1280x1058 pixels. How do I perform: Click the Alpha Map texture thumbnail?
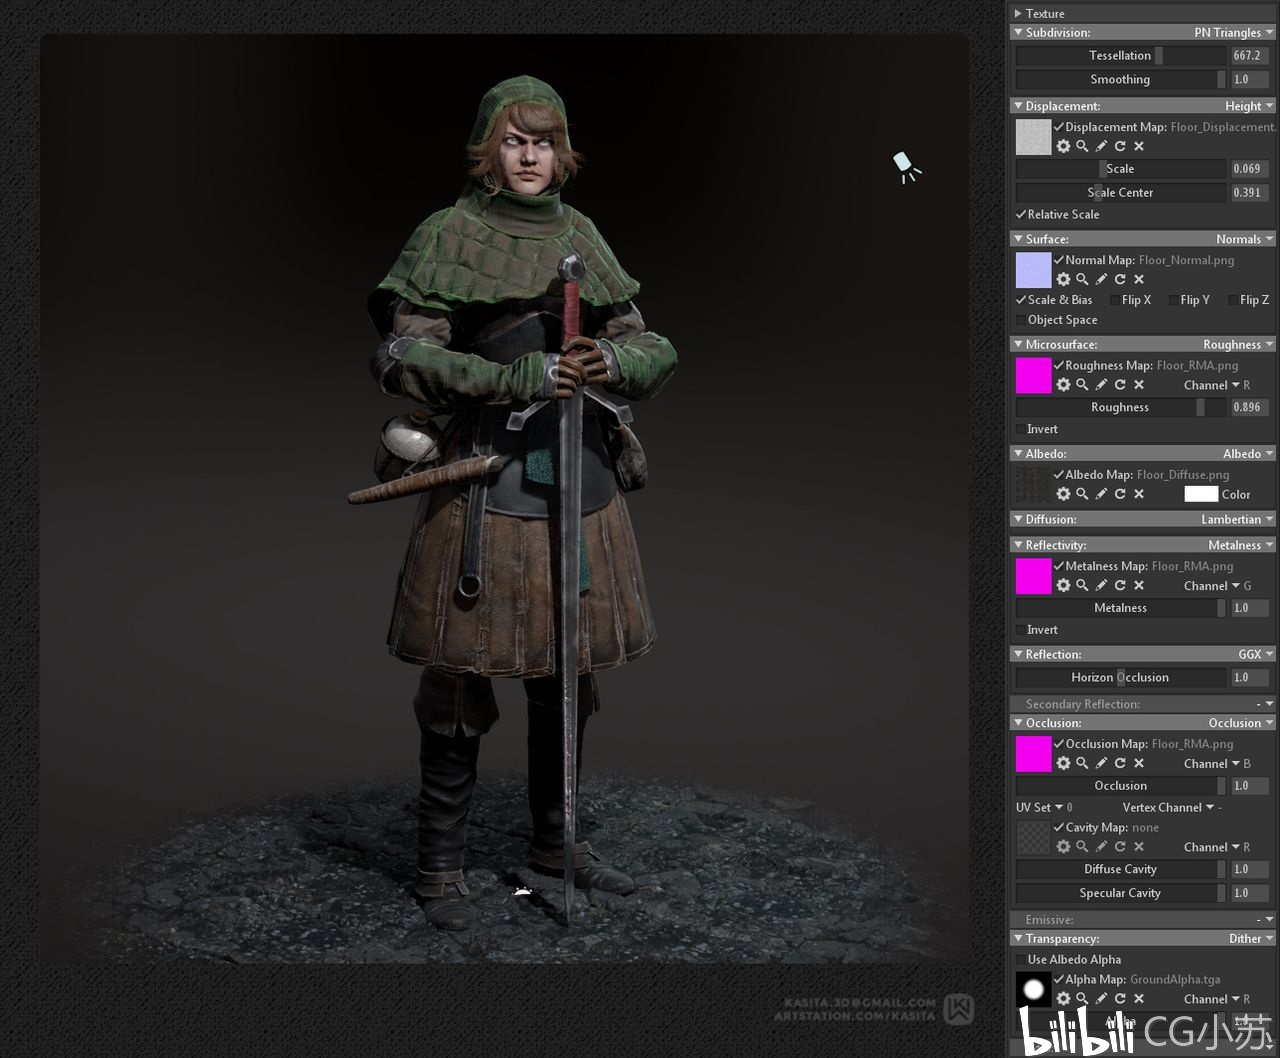1034,990
